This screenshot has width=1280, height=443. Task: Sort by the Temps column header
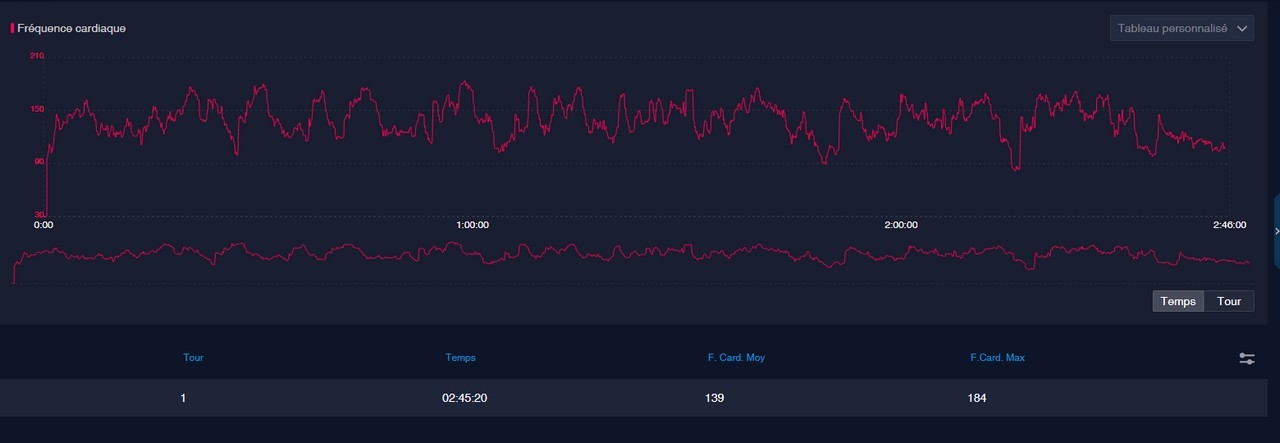tap(461, 357)
